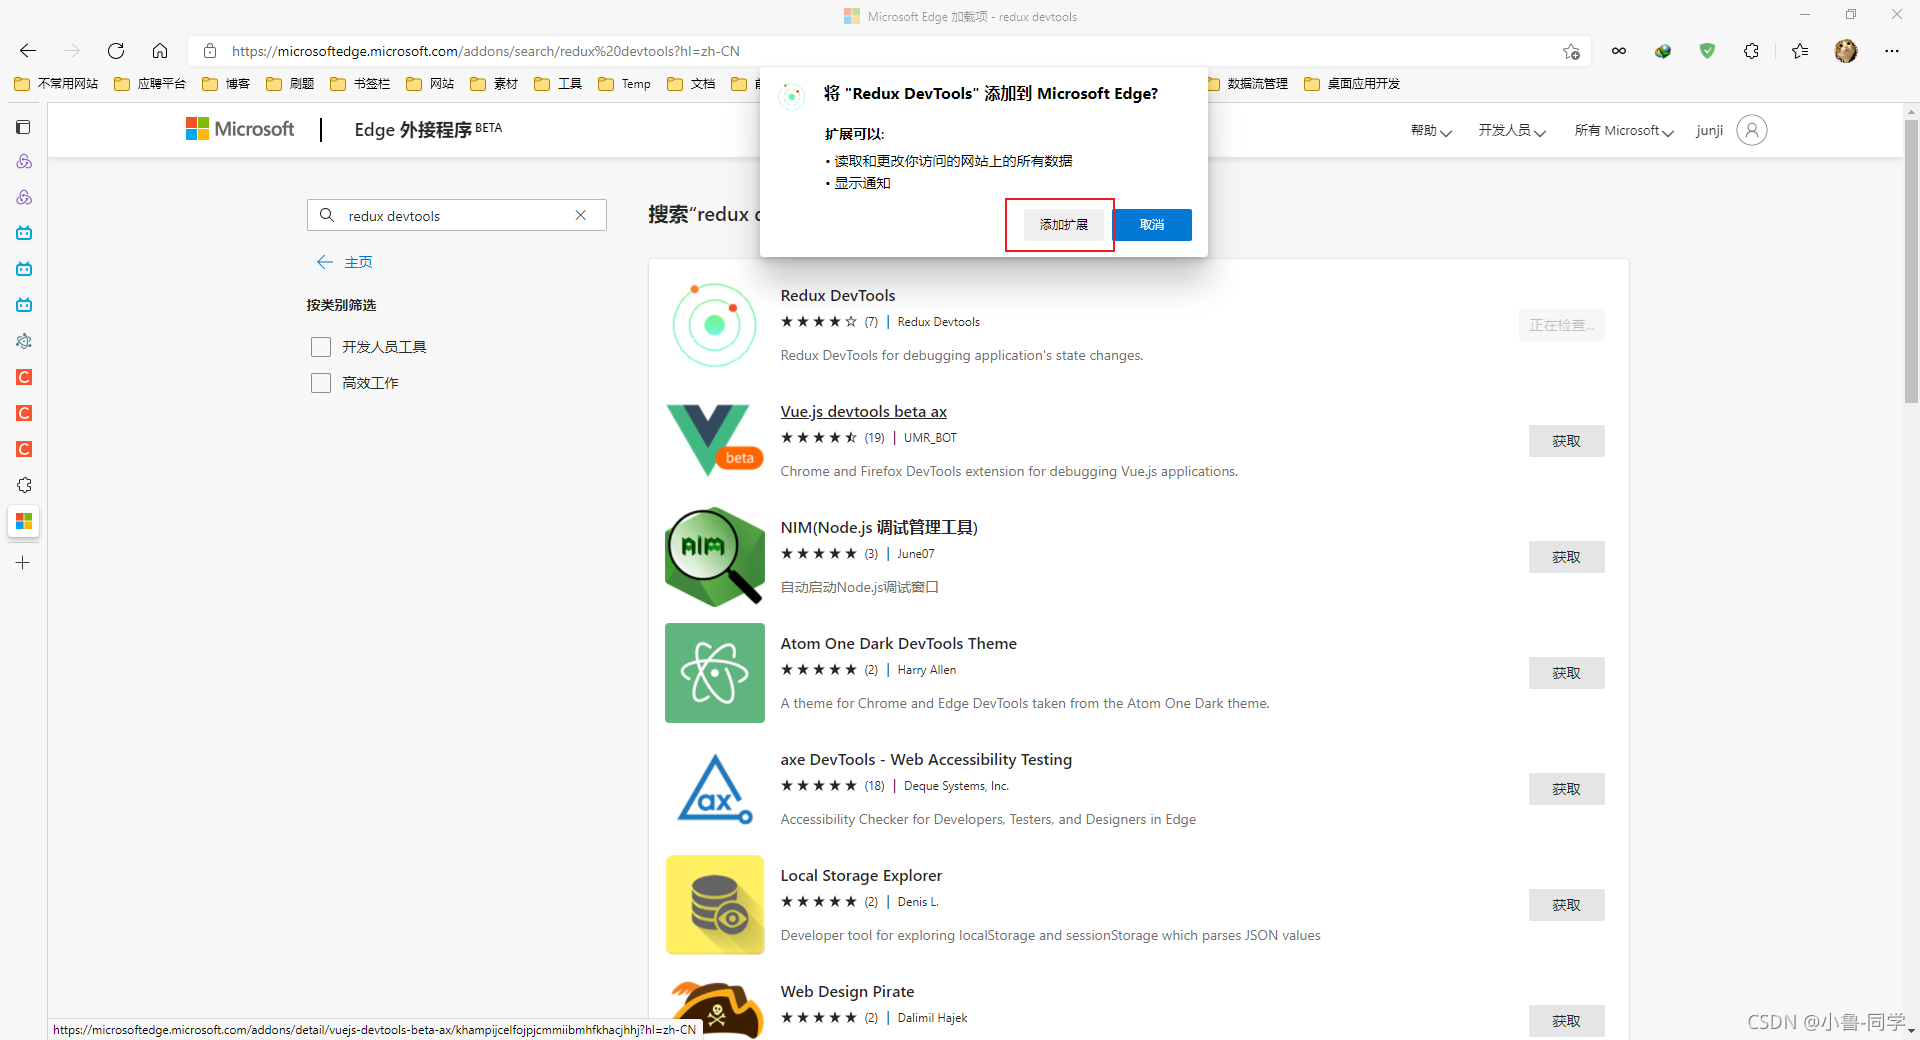Add page to favorites star icon
The image size is (1920, 1040).
click(x=1571, y=51)
